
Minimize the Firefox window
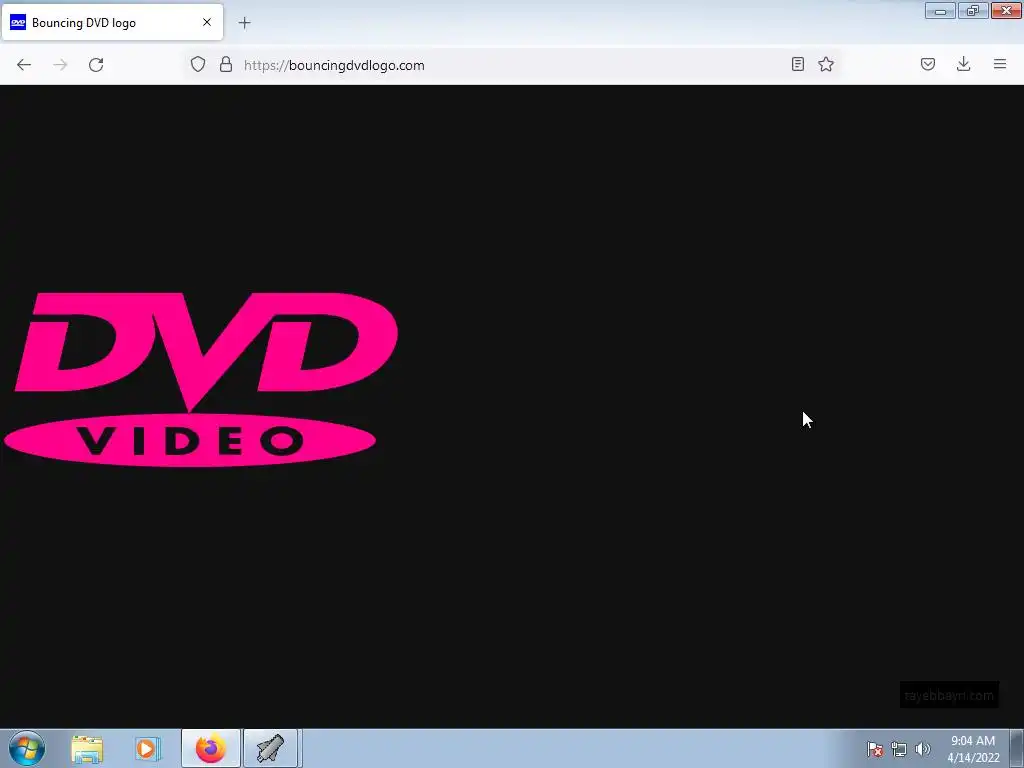click(940, 11)
